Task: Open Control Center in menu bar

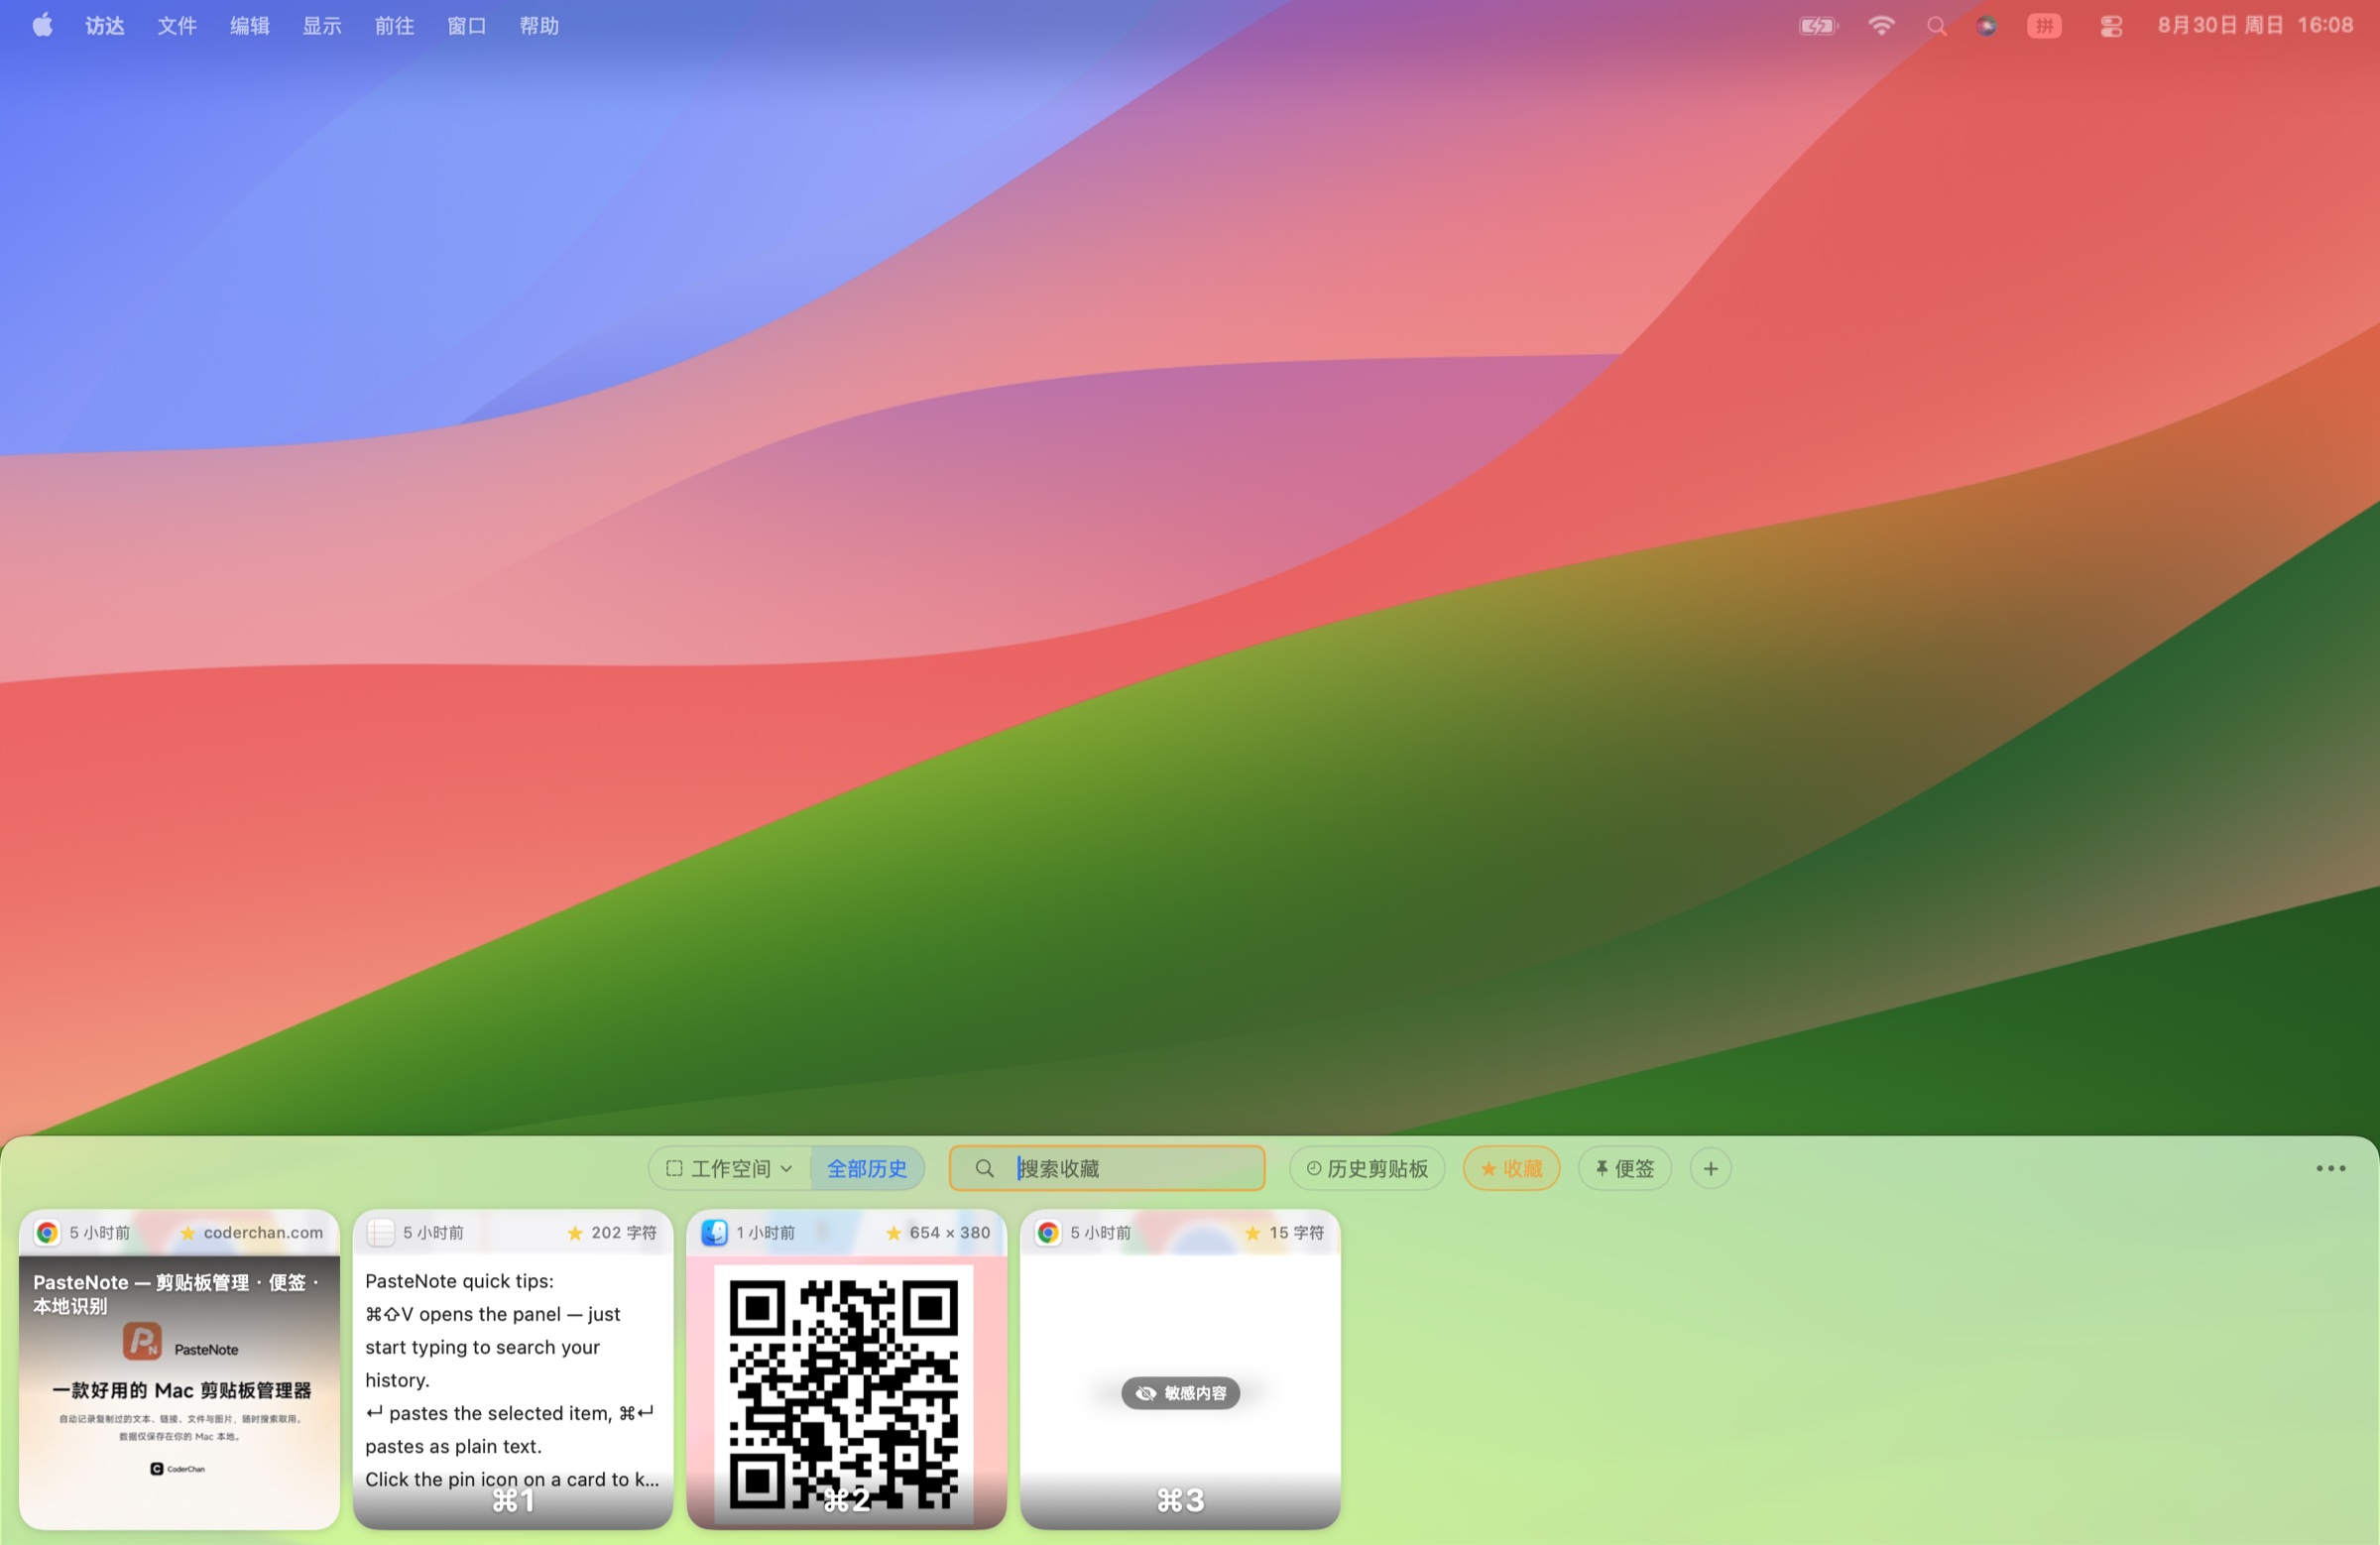Action: [2110, 26]
